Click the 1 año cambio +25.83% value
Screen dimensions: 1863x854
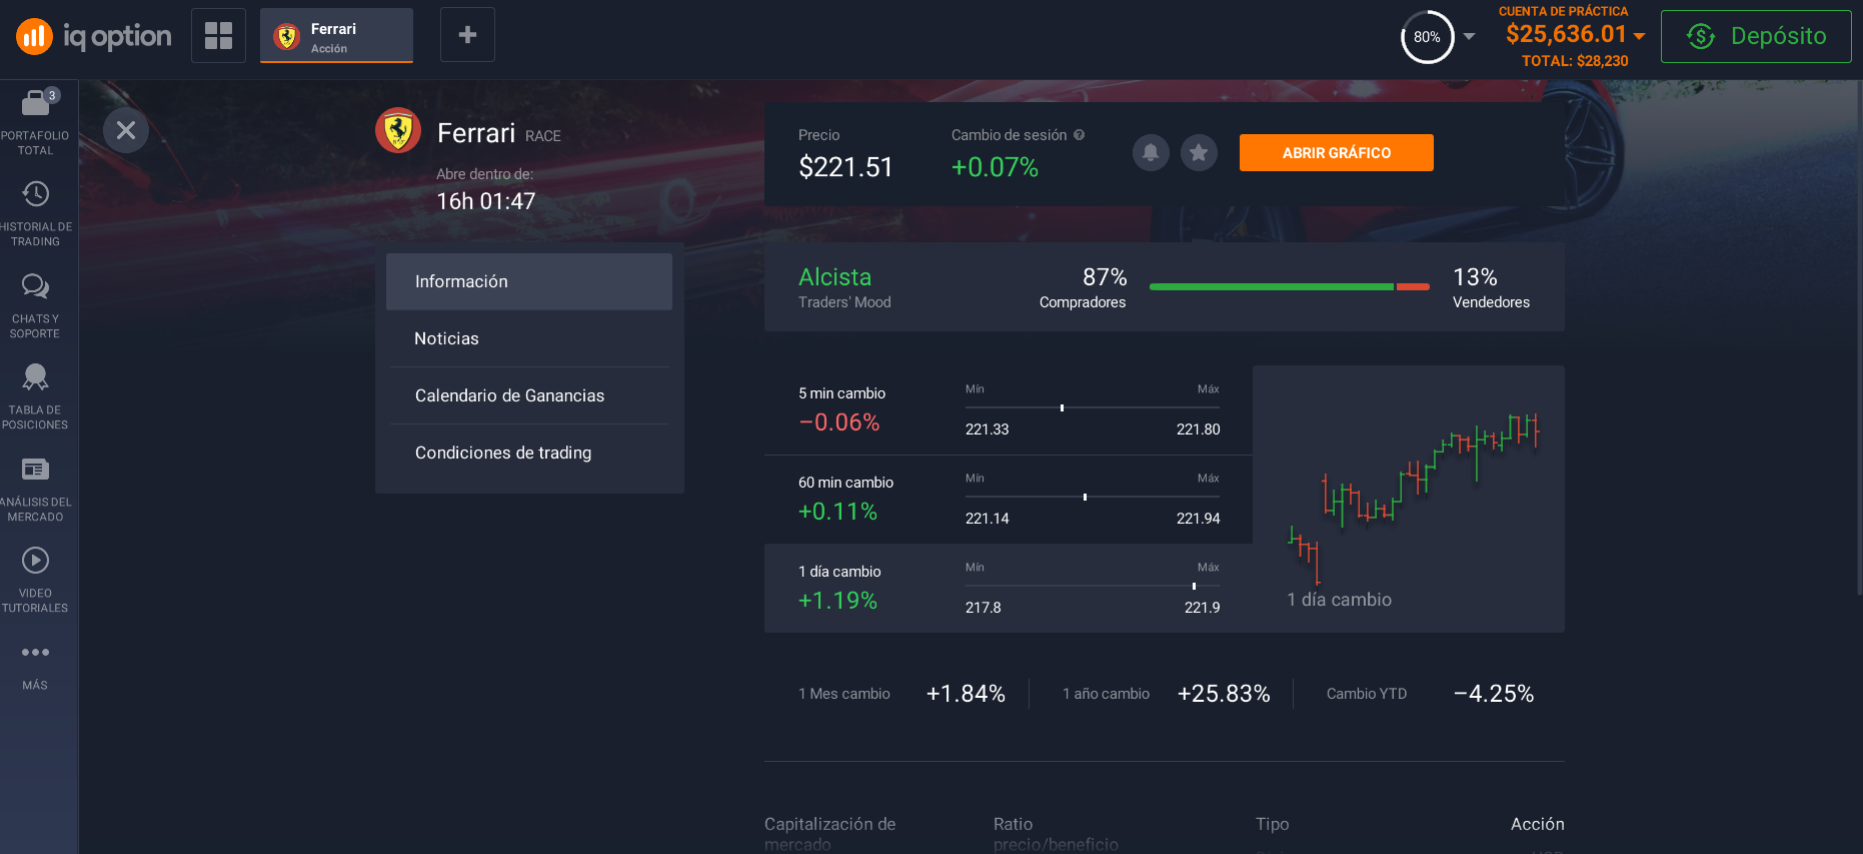tap(1224, 694)
